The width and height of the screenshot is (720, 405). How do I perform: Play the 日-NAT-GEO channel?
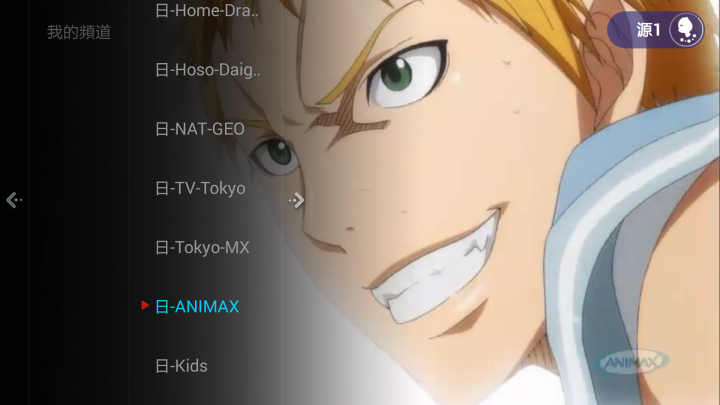[200, 129]
